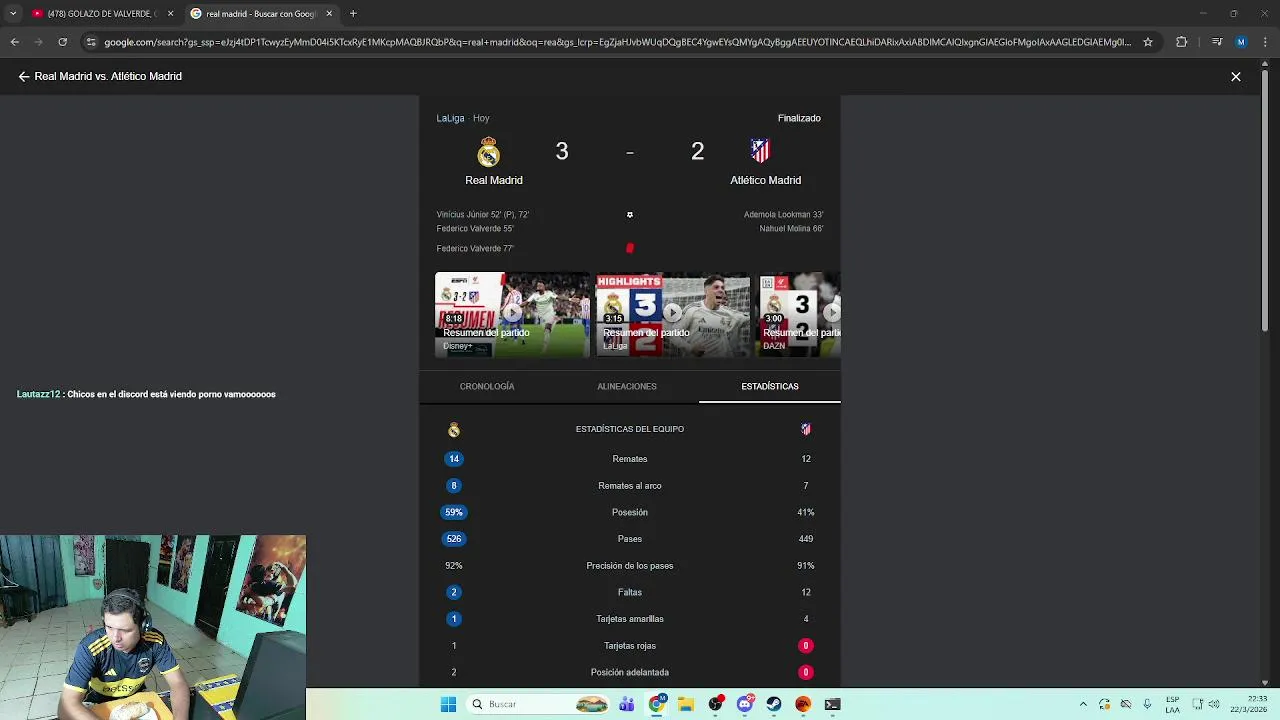The image size is (1280, 720).
Task: Open Microsoft Teams from taskbar
Action: point(626,704)
